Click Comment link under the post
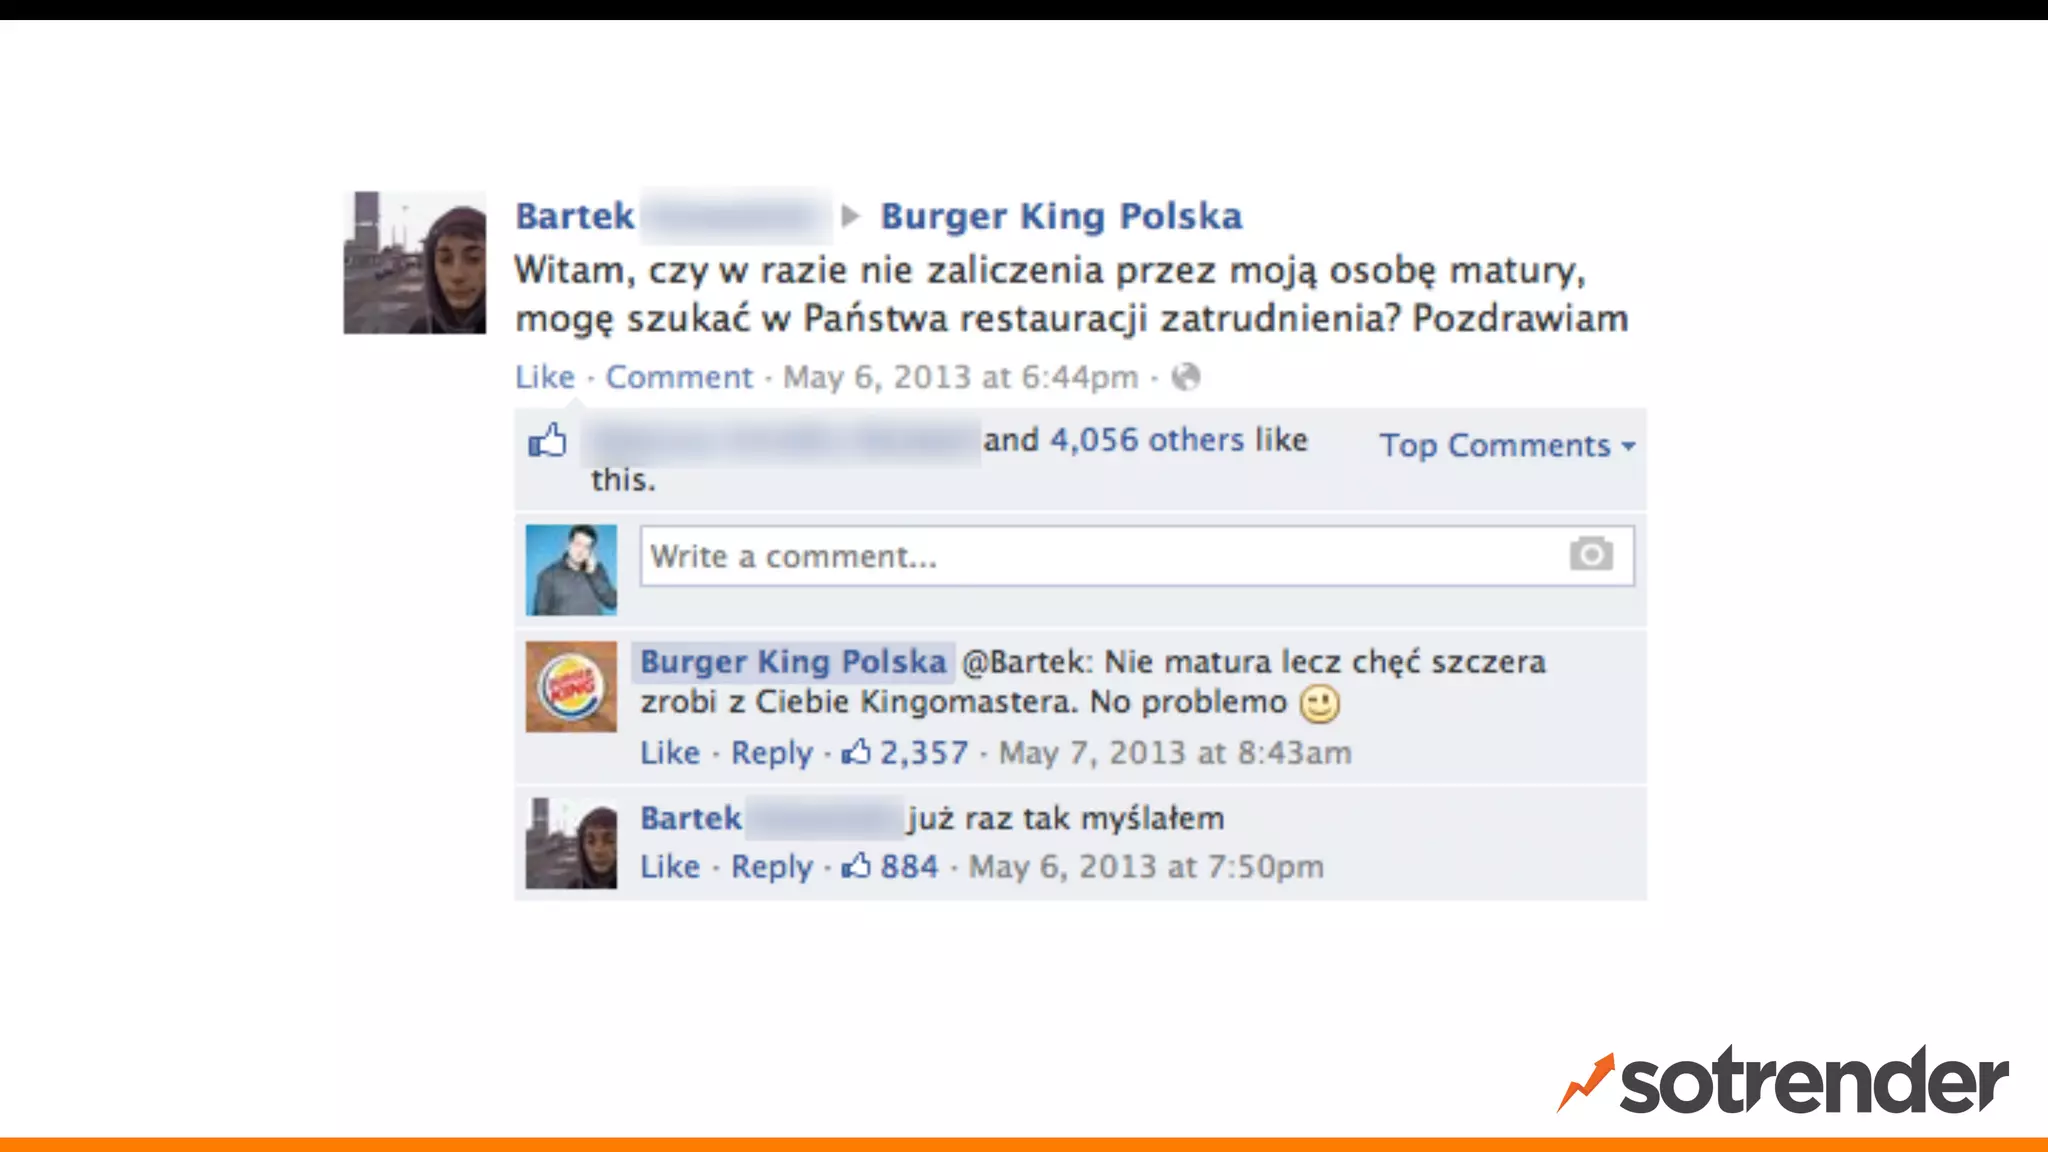Image resolution: width=2048 pixels, height=1152 pixels. coord(679,377)
